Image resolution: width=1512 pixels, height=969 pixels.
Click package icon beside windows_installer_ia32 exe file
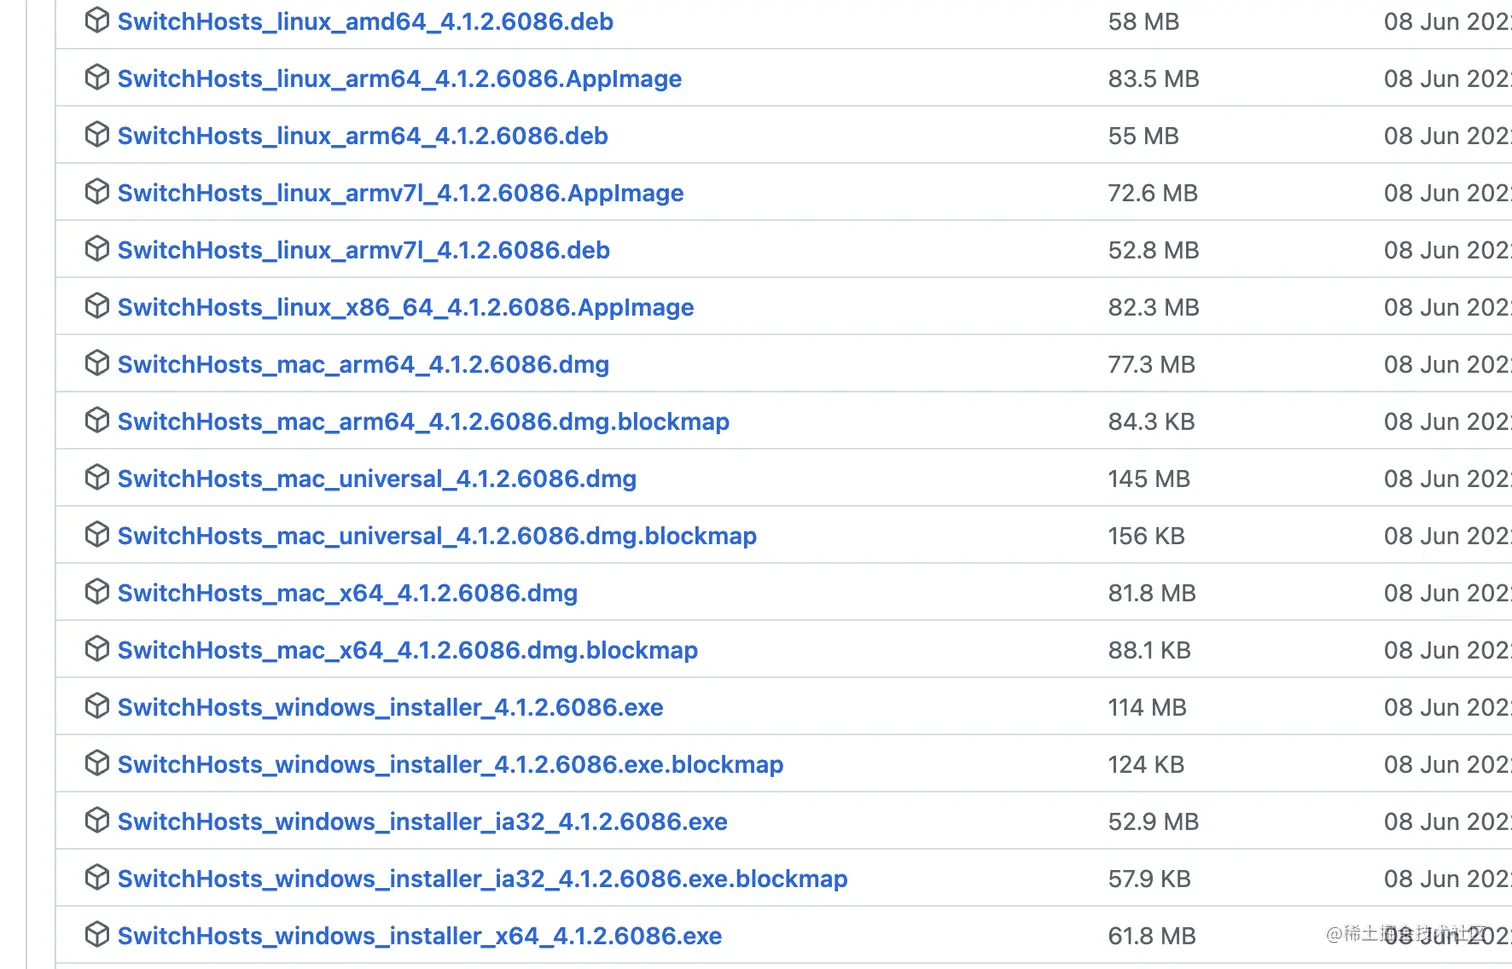(x=97, y=819)
